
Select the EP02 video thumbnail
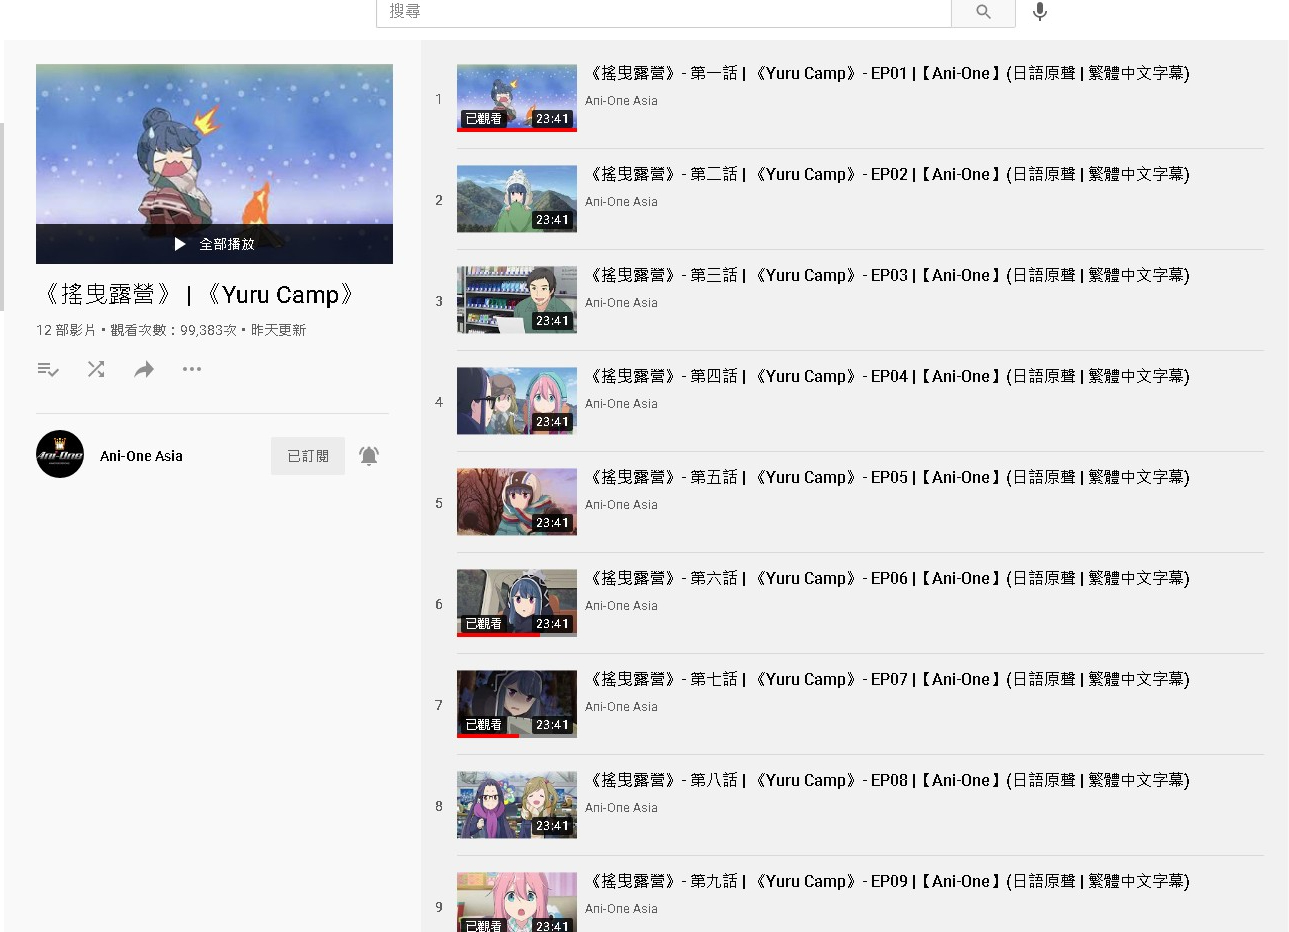point(516,200)
